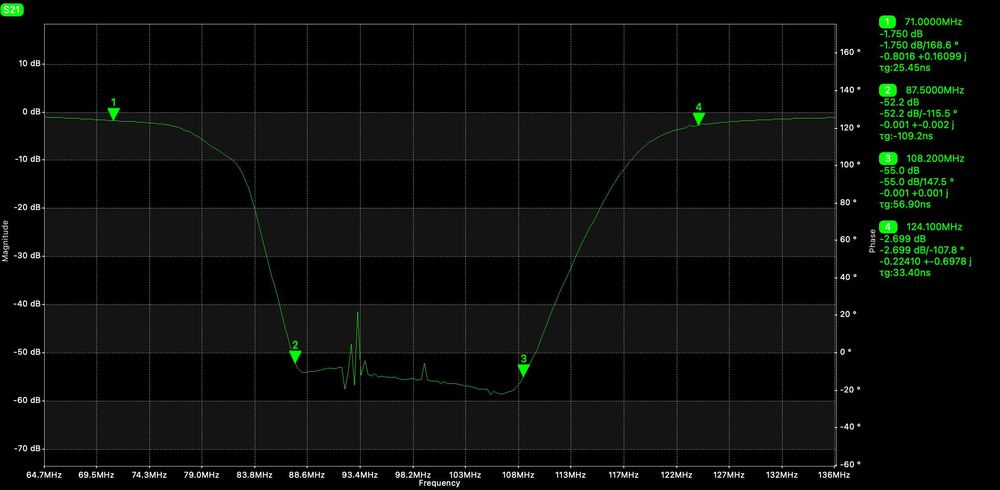Click the Magnitude axis label

[x=5, y=241]
